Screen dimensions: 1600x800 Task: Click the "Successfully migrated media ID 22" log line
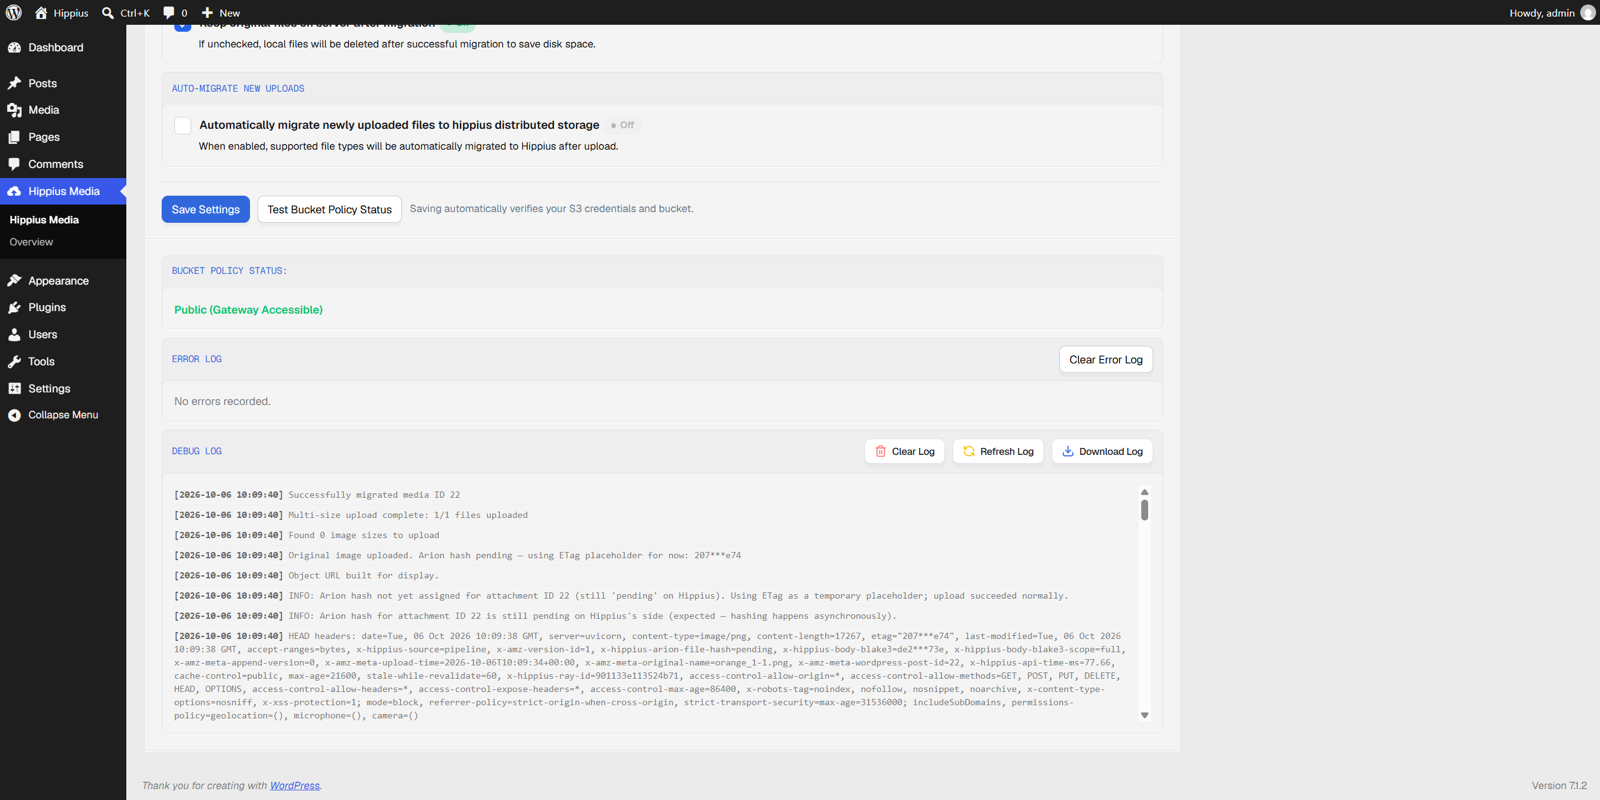coord(374,495)
